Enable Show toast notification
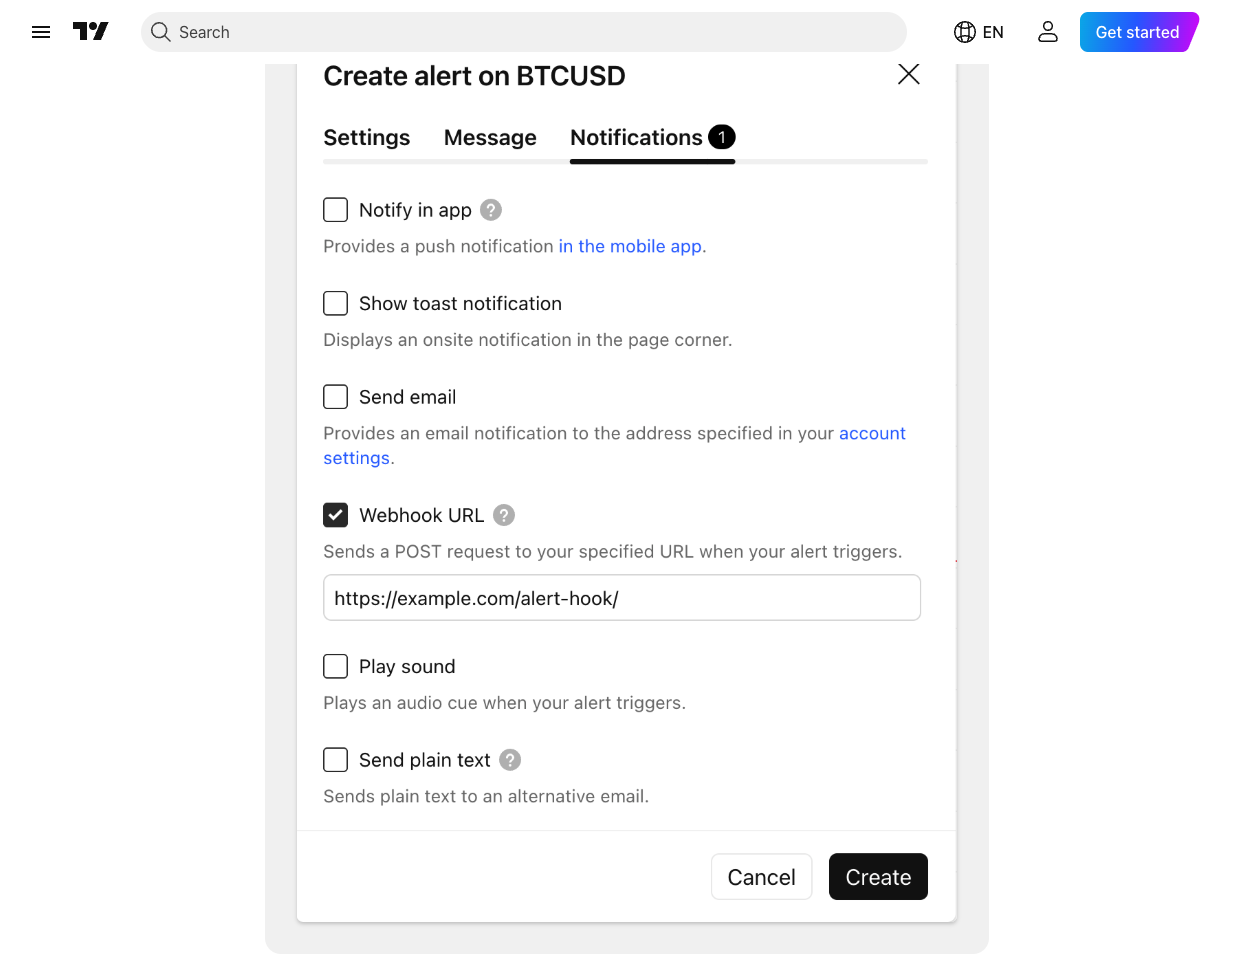 (335, 303)
